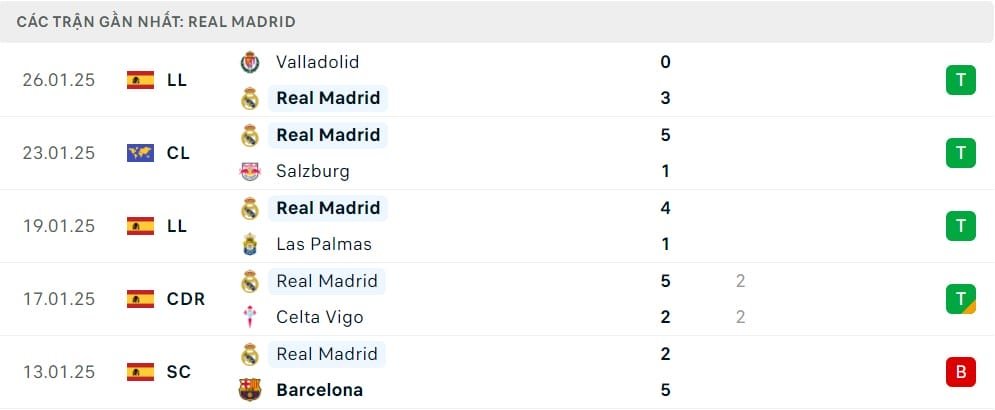Click the Celta Vigo club crest
Viewport: 995px width, 410px height.
pos(250,317)
